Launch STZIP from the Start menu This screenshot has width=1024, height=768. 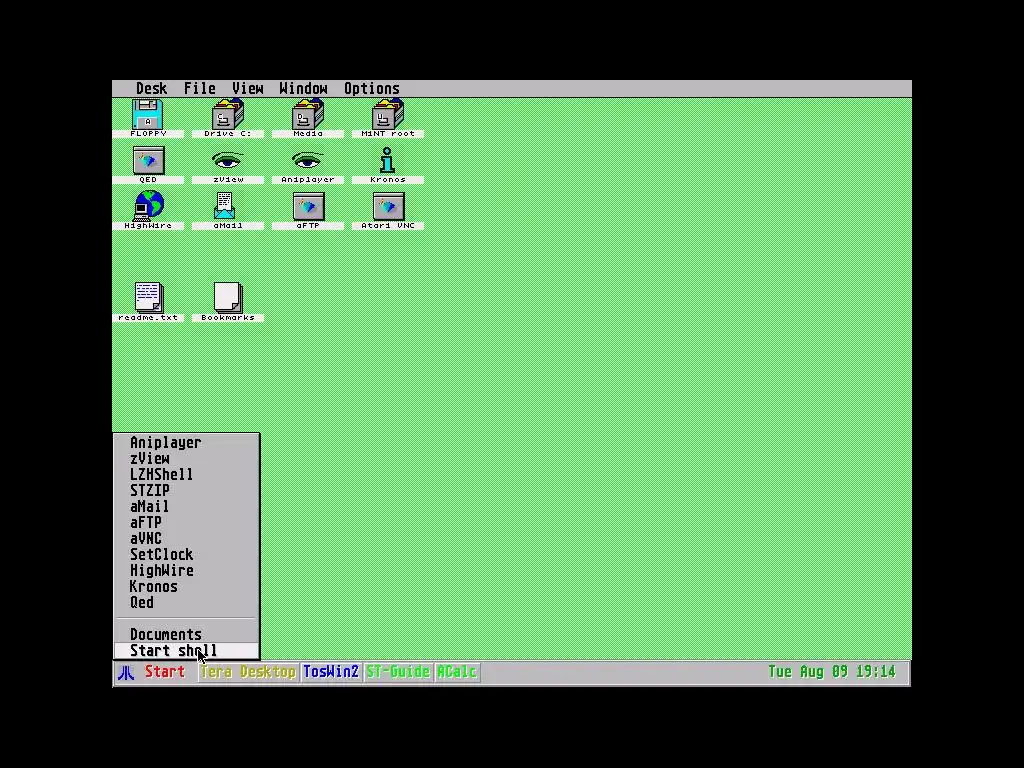pos(187,490)
